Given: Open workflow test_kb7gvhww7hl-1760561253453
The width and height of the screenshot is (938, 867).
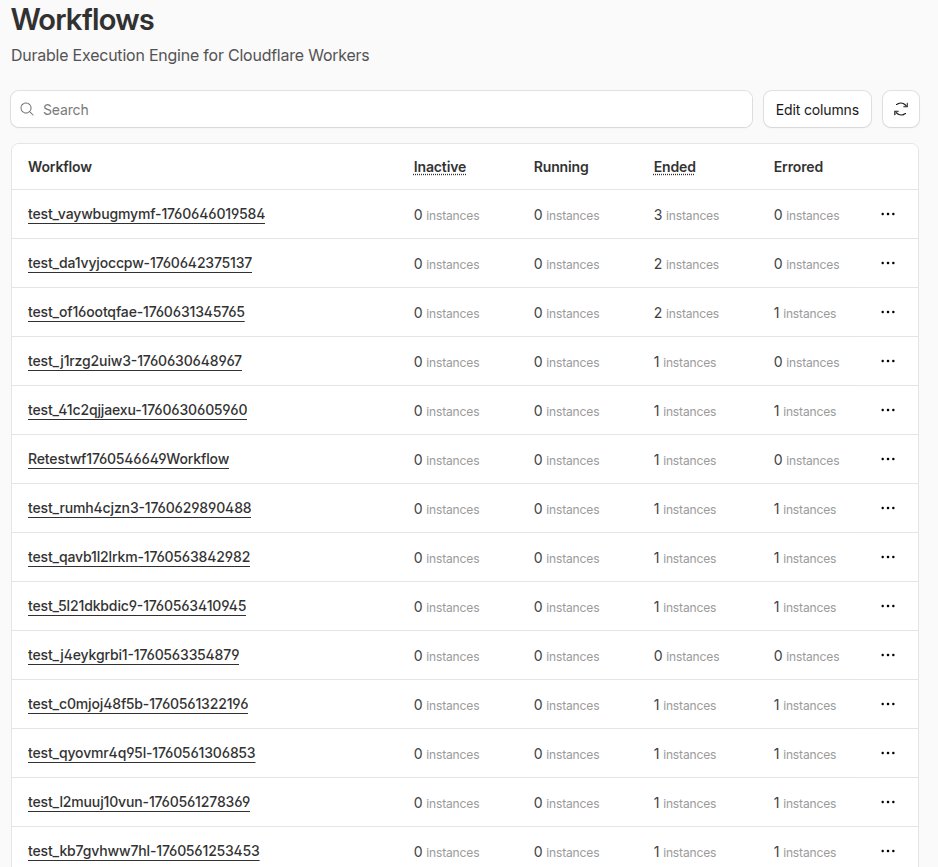Looking at the screenshot, I should point(144,851).
